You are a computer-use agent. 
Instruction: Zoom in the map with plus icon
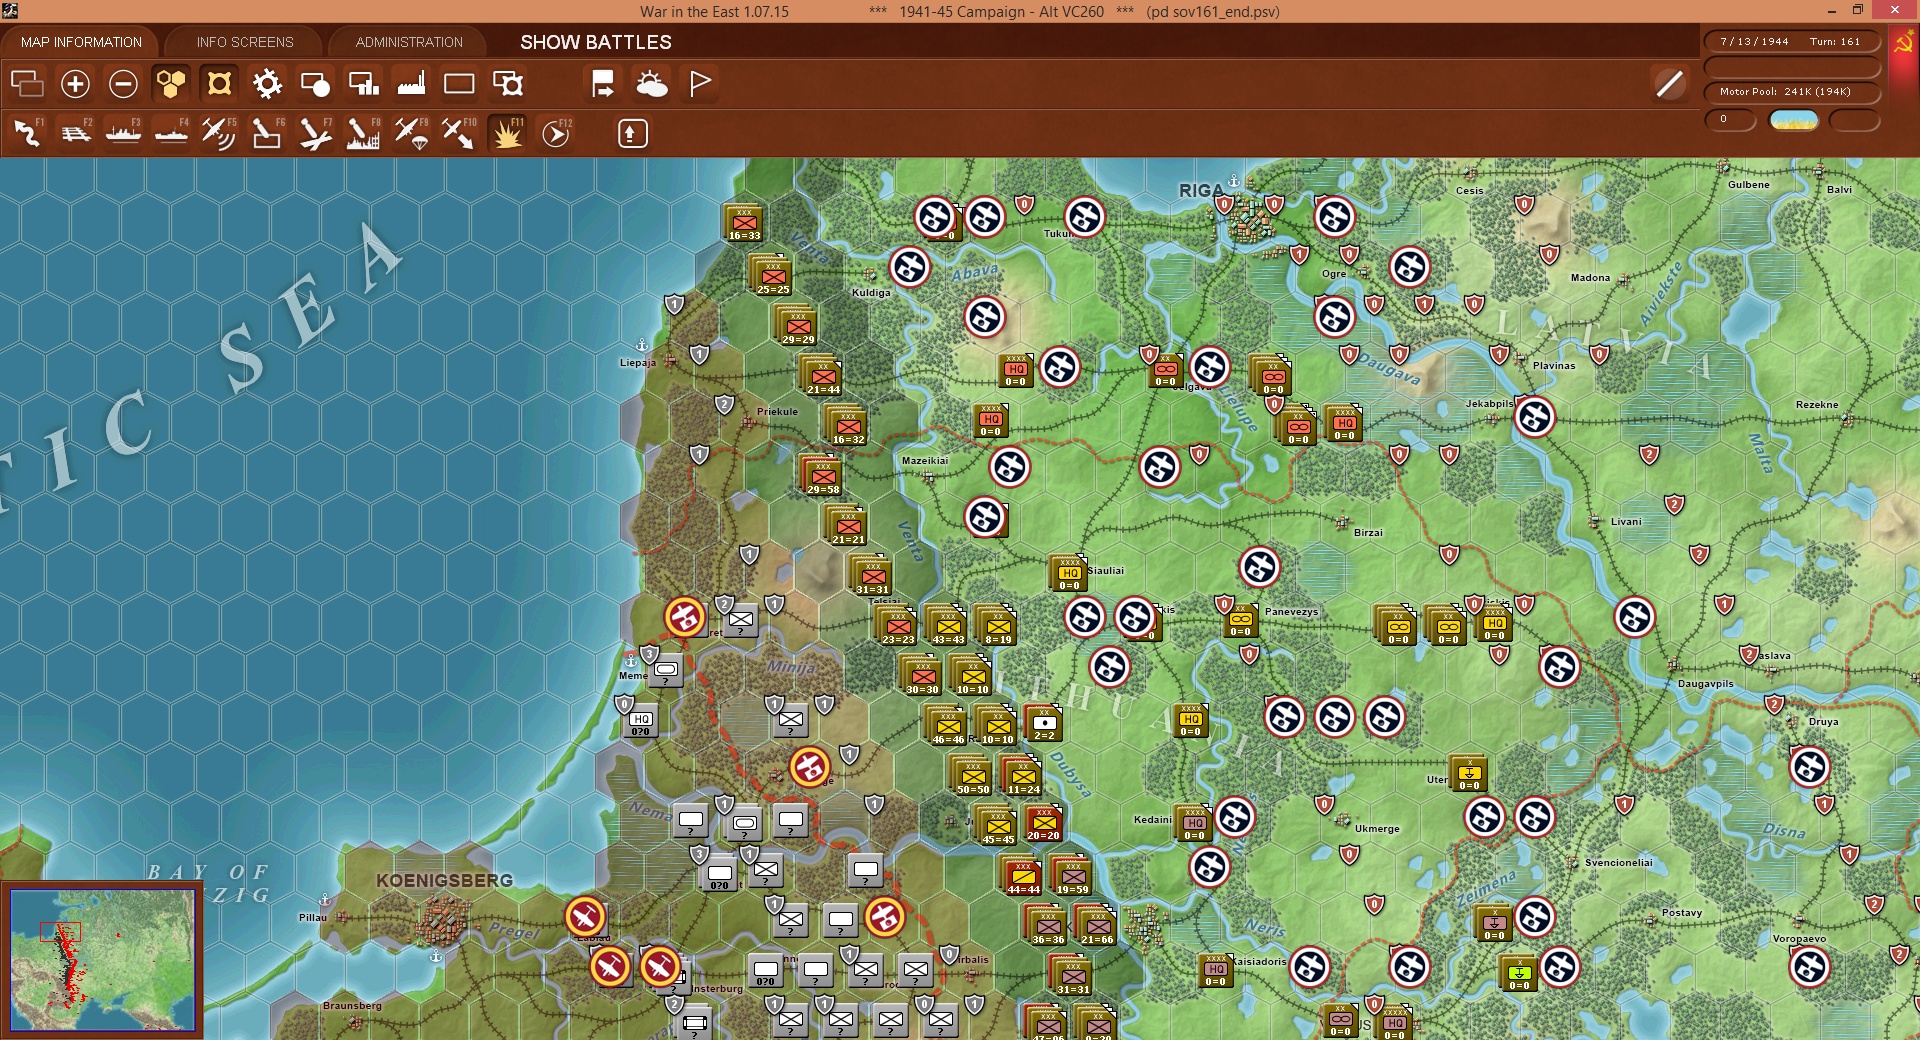[x=75, y=84]
